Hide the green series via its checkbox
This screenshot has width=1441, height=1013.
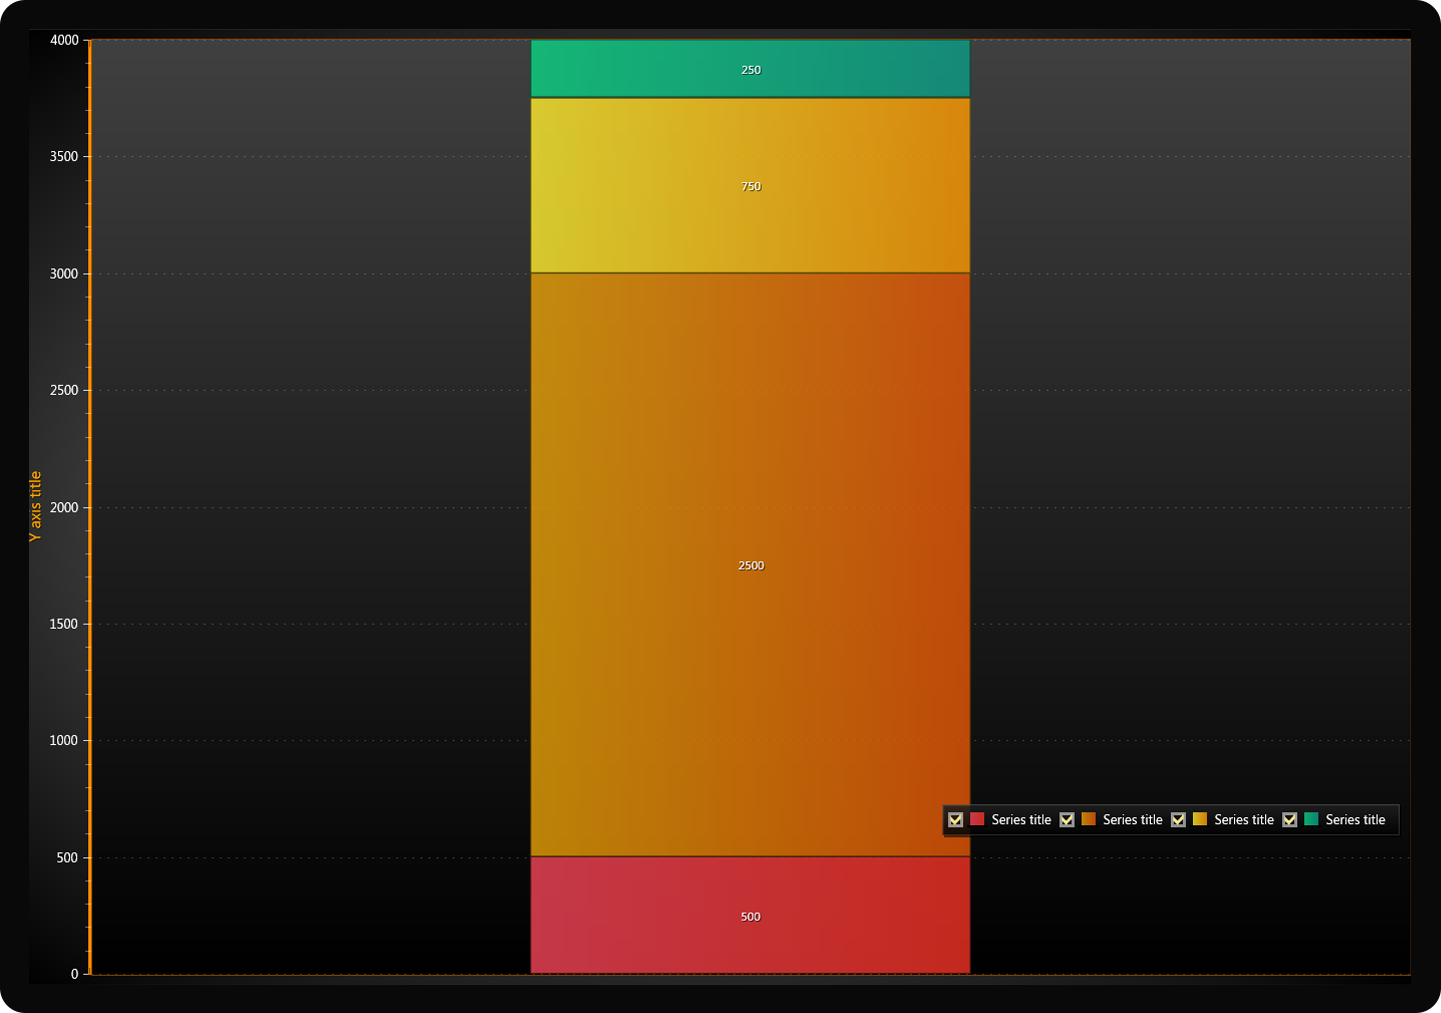tap(1290, 820)
